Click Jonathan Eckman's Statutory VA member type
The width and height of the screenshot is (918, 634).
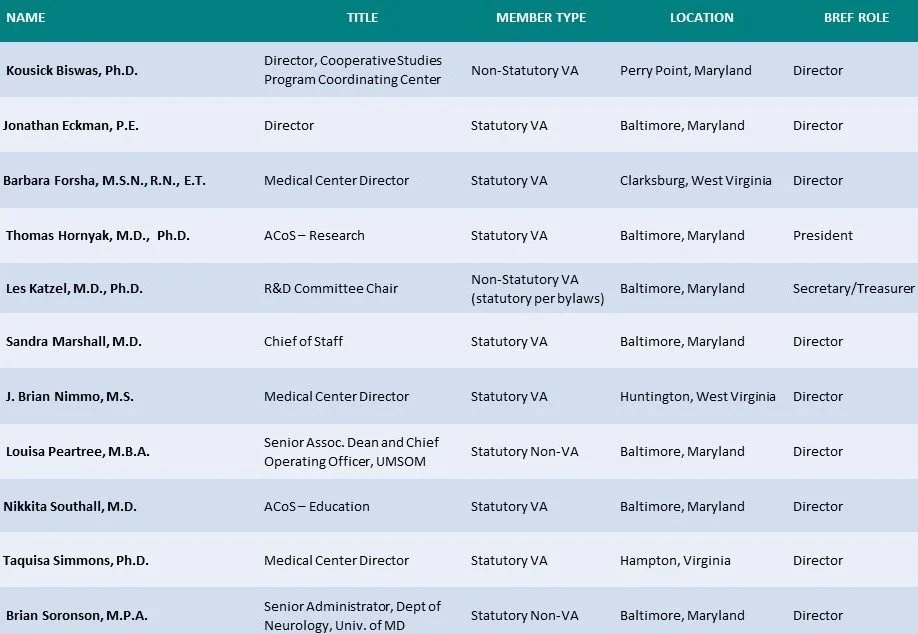tap(509, 125)
